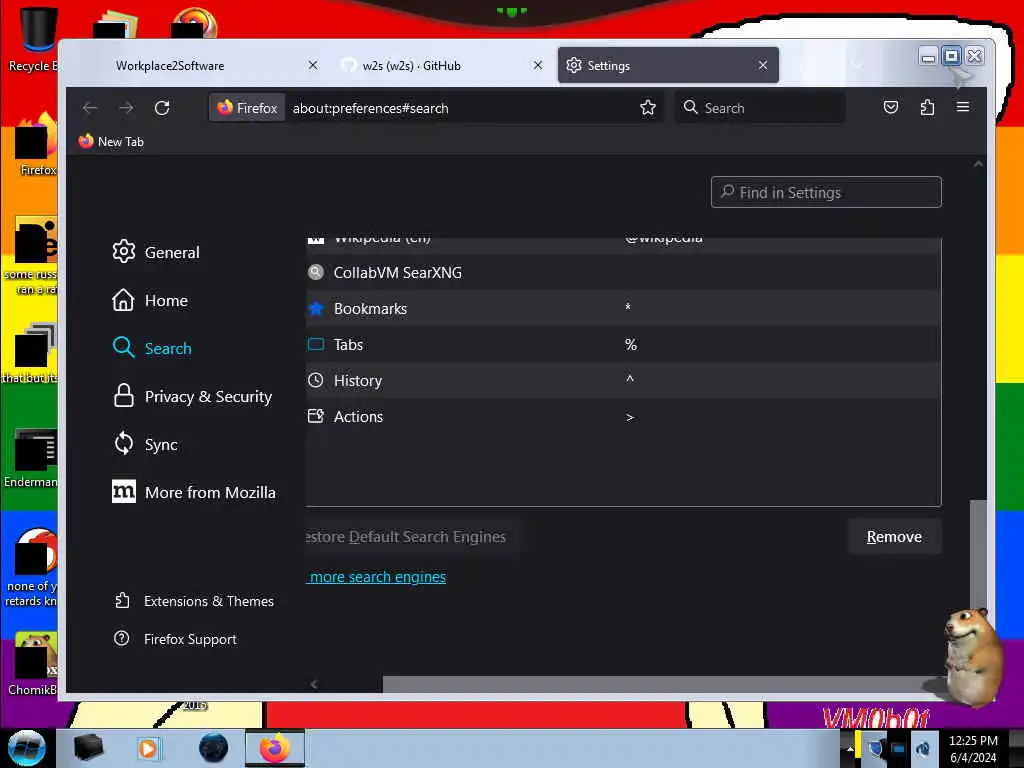This screenshot has height=768, width=1024.
Task: Click the blue star Bookmarks icon
Action: pos(315,308)
